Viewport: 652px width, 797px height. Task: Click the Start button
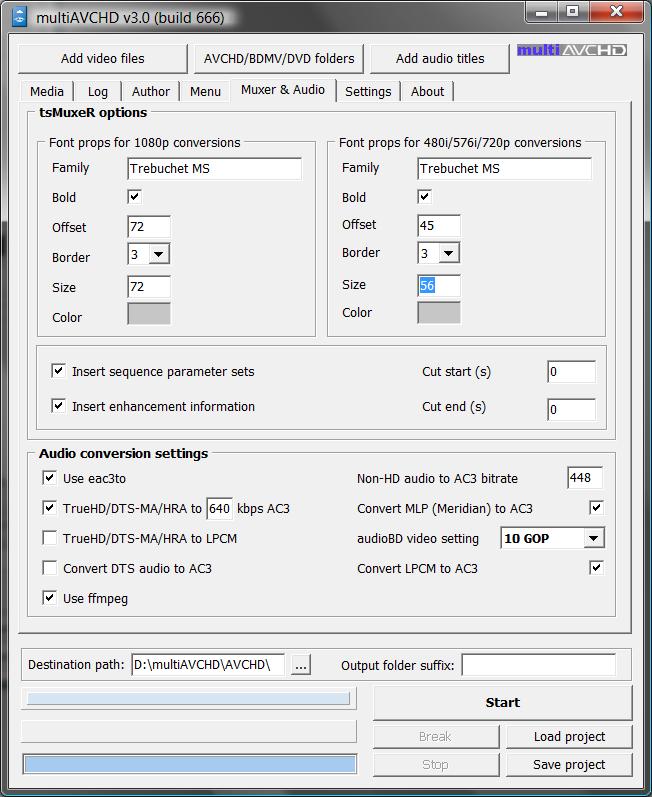(x=503, y=703)
